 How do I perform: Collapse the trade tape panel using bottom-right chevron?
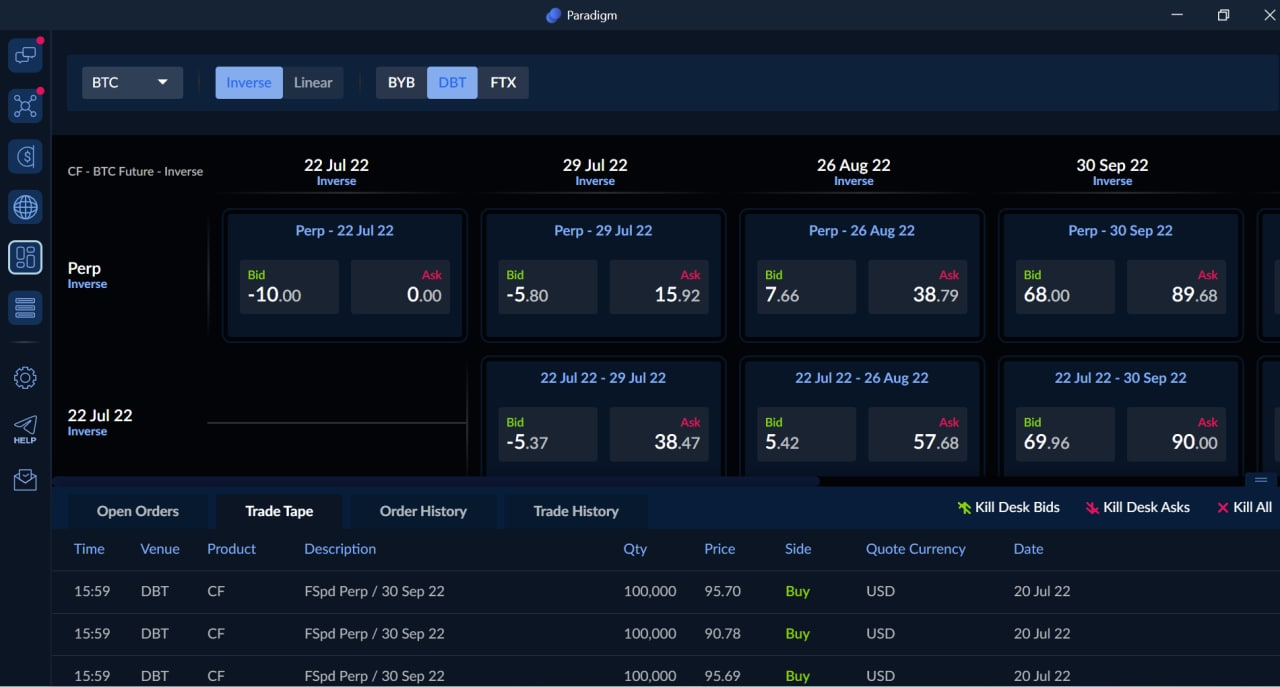[1262, 479]
